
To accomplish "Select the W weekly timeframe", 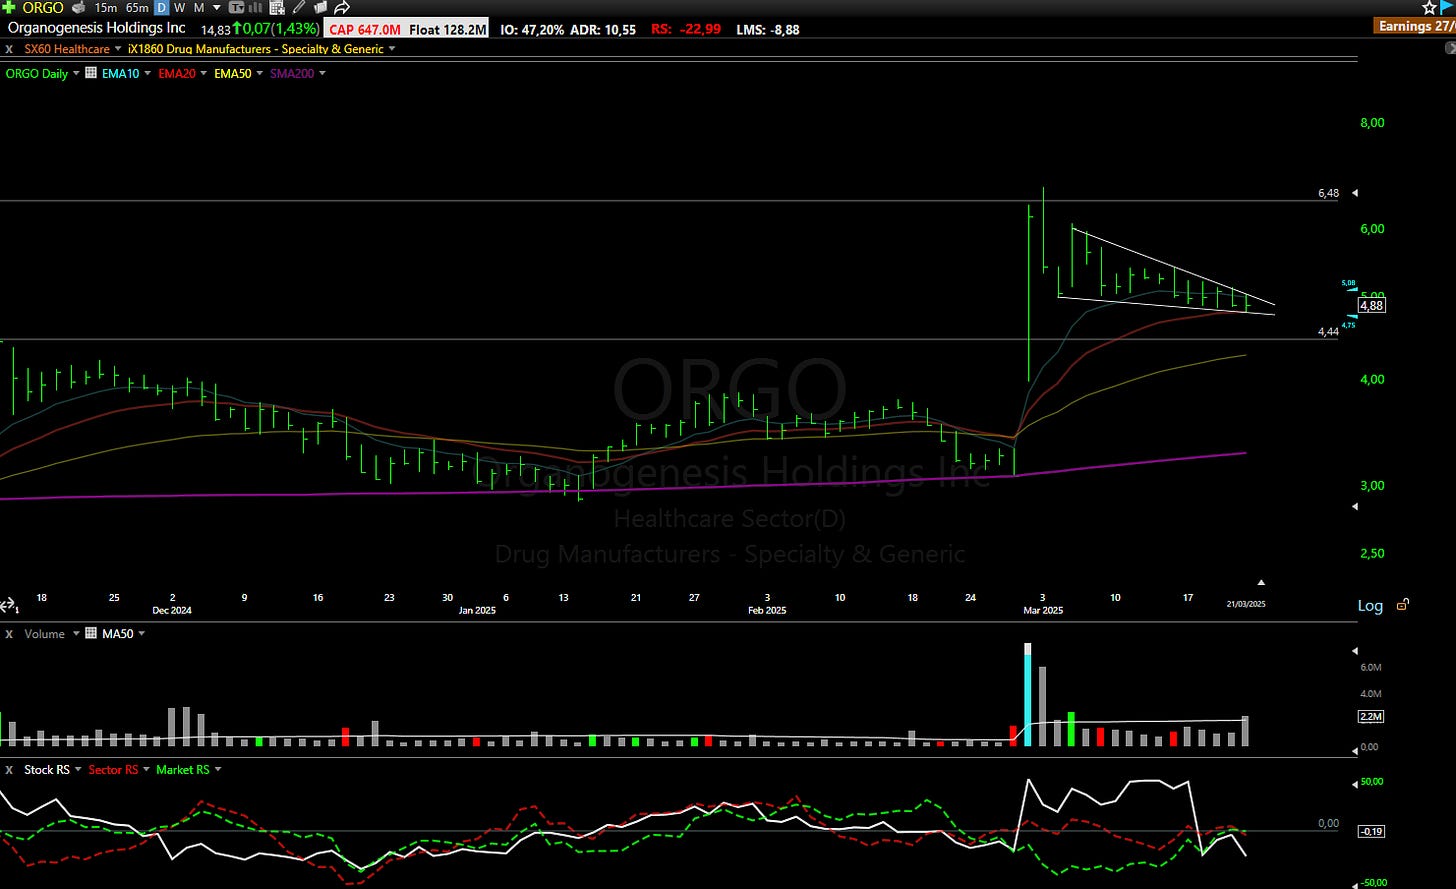I will coord(180,8).
